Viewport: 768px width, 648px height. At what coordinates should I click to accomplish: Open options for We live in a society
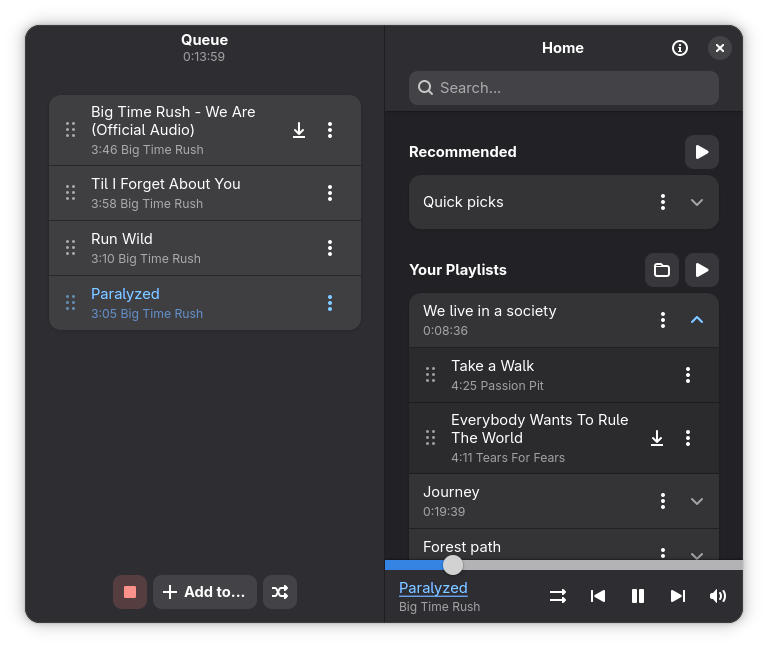click(x=663, y=320)
